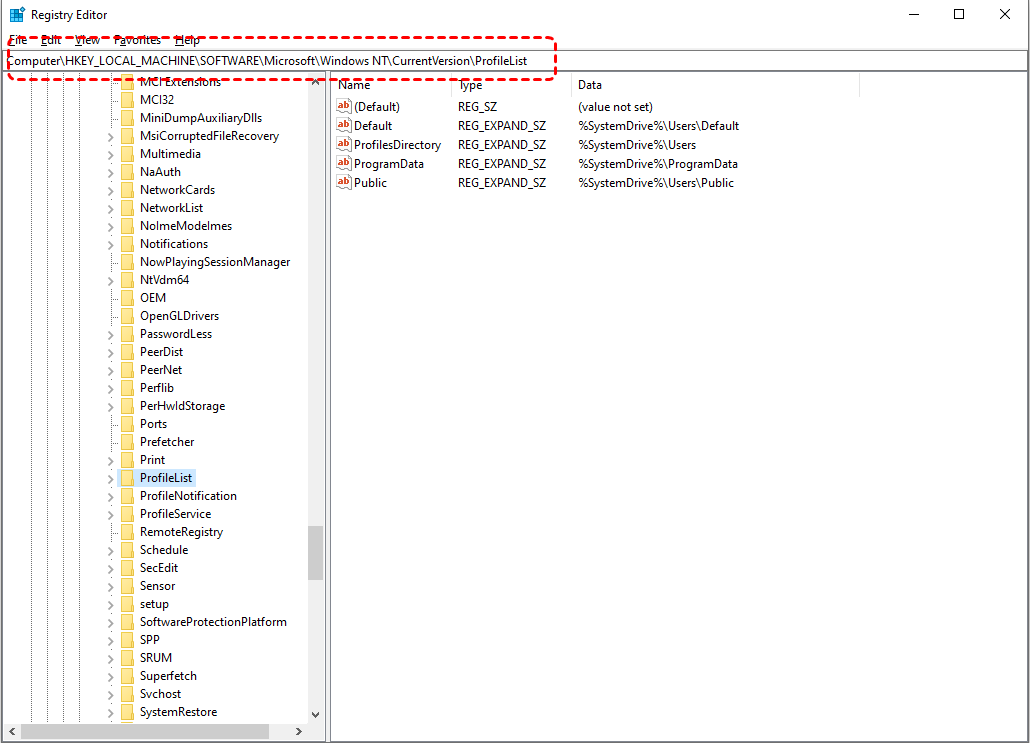Select the ProfileService tree key
1030x743 pixels.
pyautogui.click(x=175, y=514)
